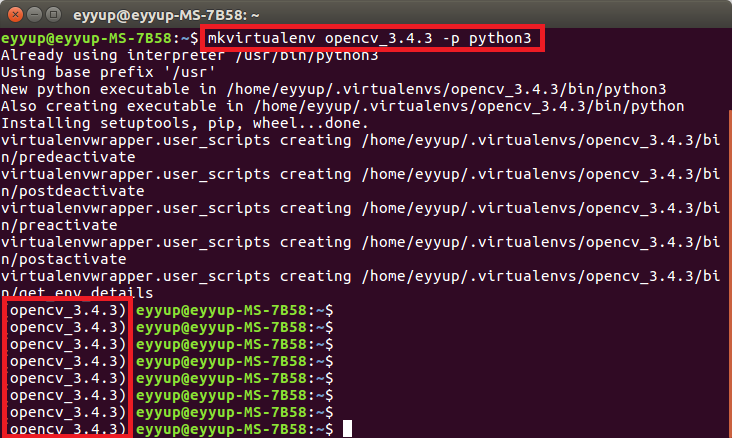Click the terminal's vertical scrollbar
Viewport: 732px width, 438px height.
730,273
